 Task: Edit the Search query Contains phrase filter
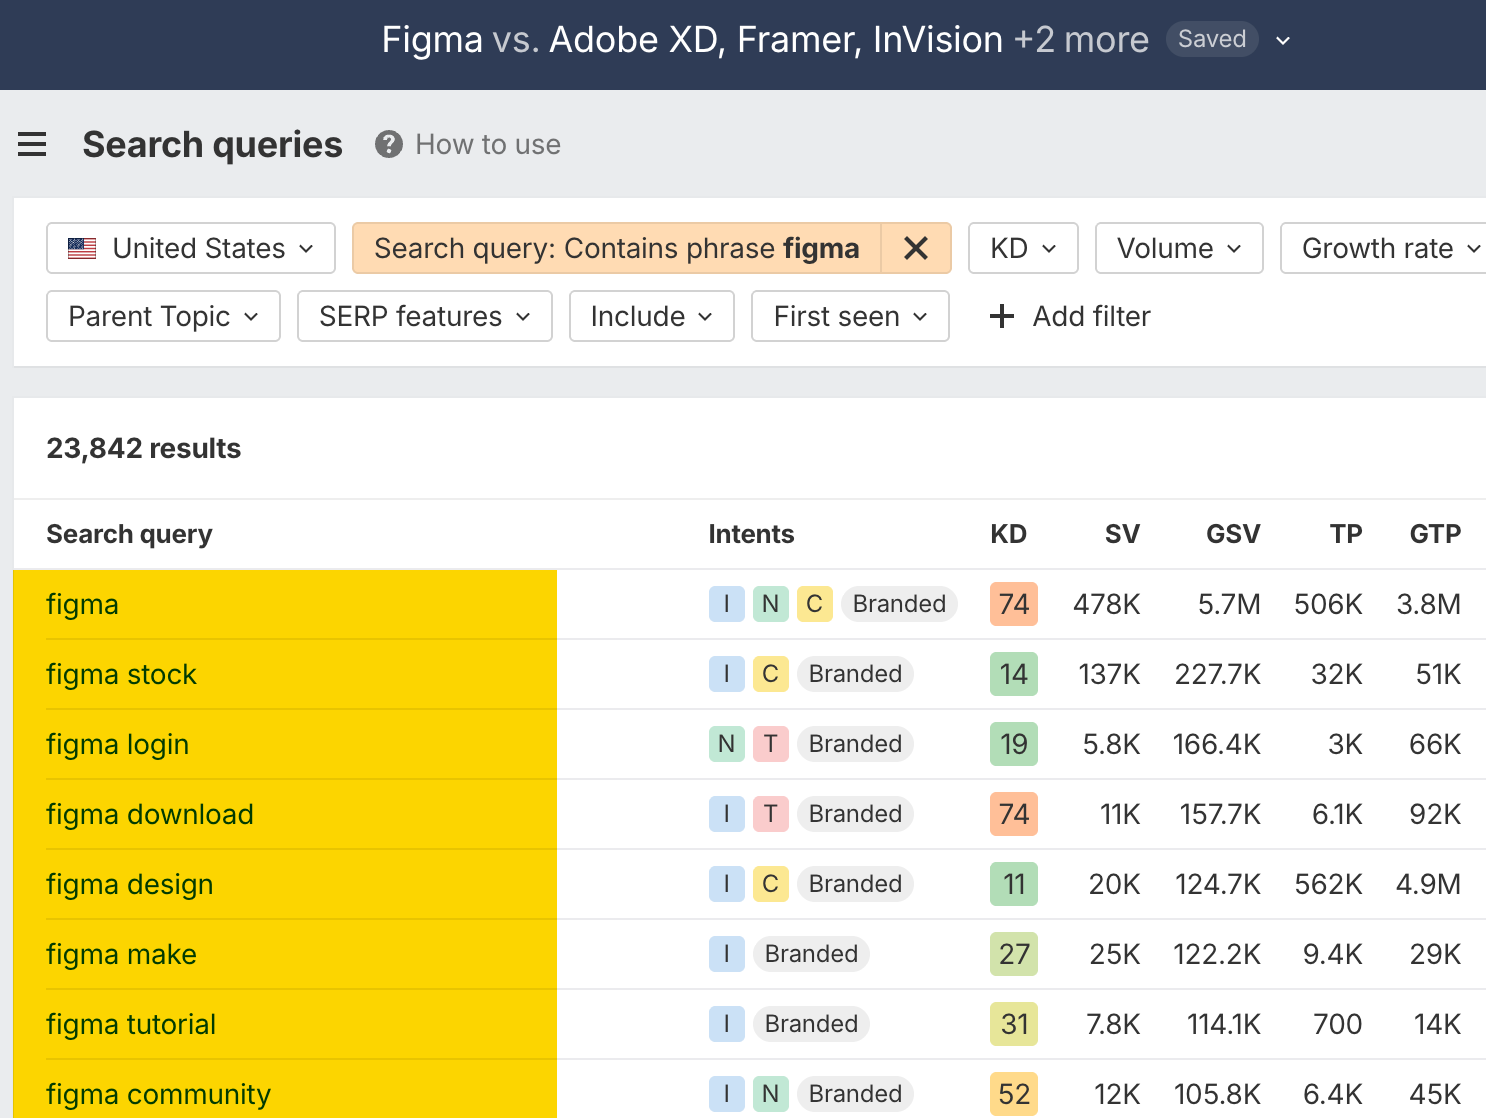coord(617,248)
